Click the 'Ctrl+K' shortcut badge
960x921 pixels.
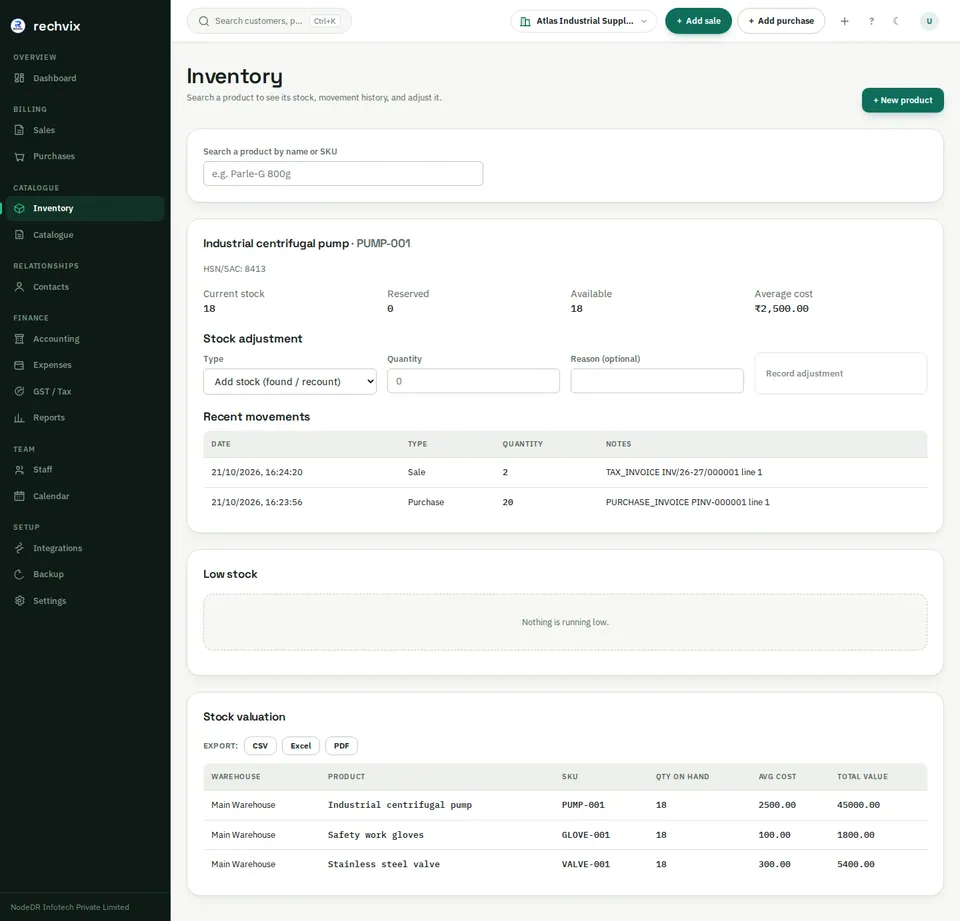(324, 21)
